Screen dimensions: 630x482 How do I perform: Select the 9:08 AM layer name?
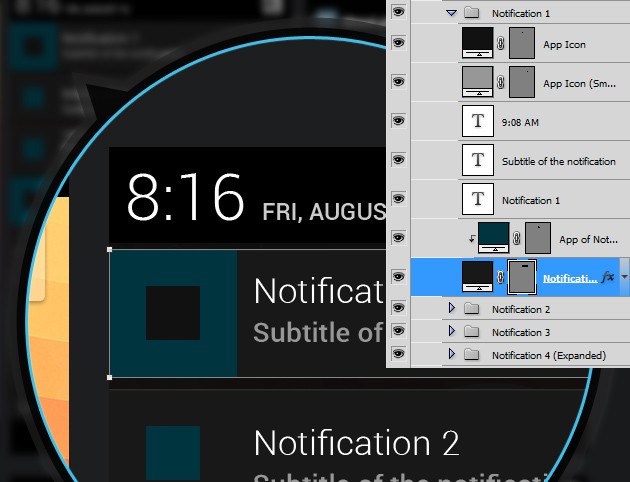click(520, 123)
